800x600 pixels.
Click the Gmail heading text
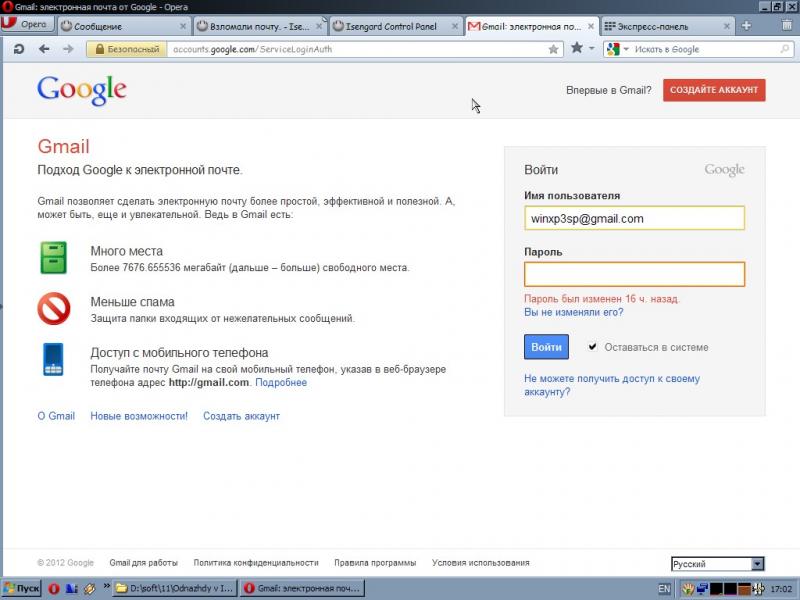point(64,147)
